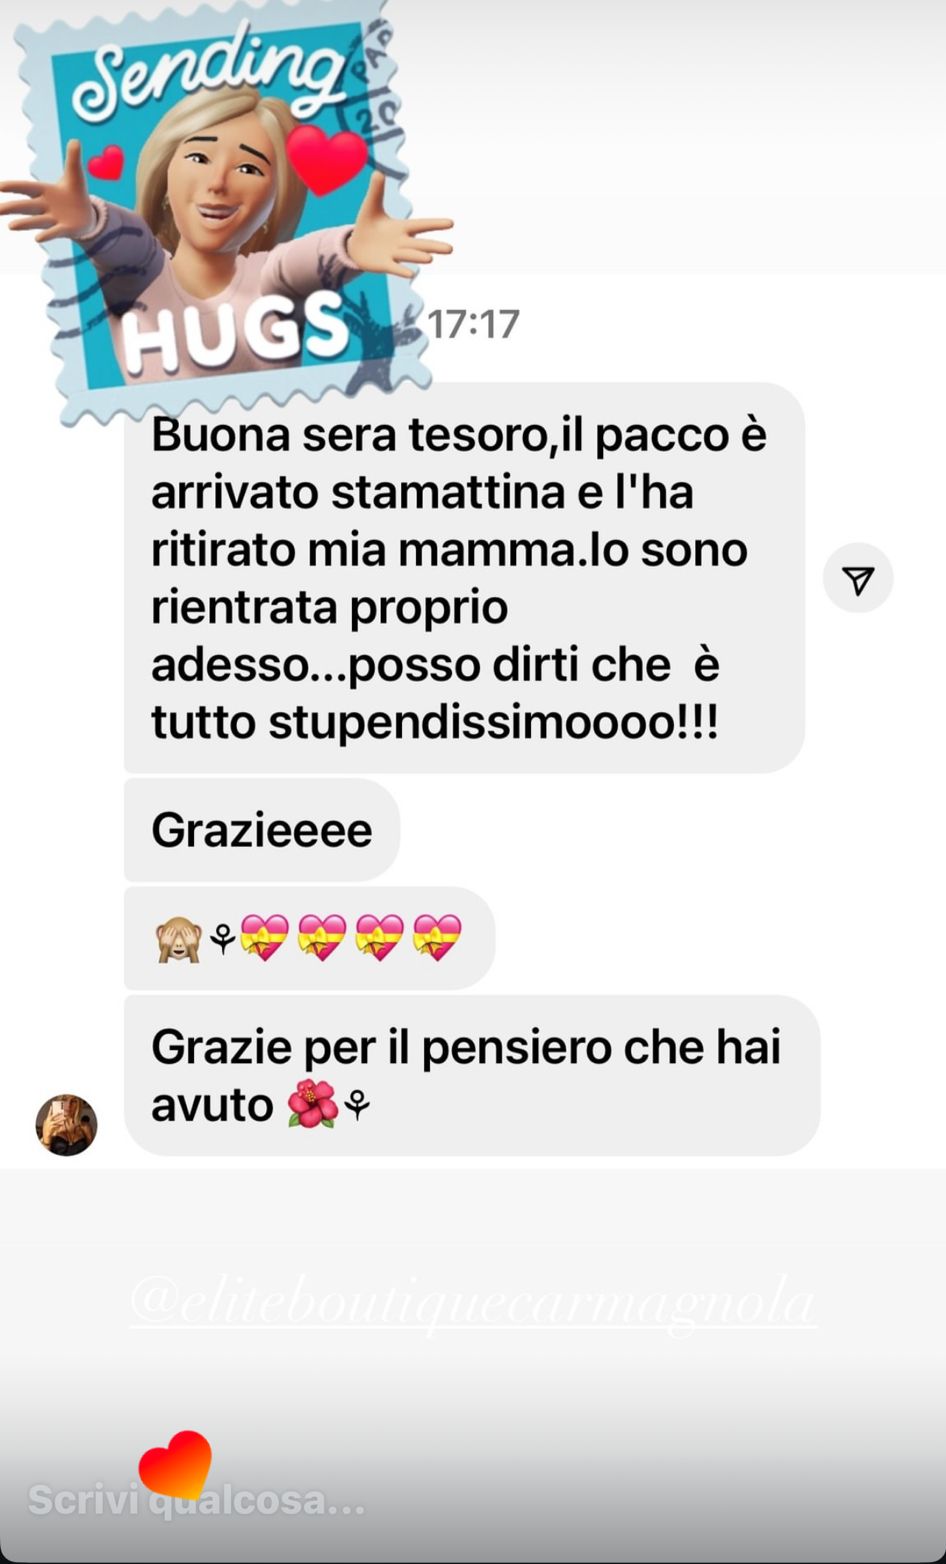Tap the monkey emoji in emoji message

178,940
